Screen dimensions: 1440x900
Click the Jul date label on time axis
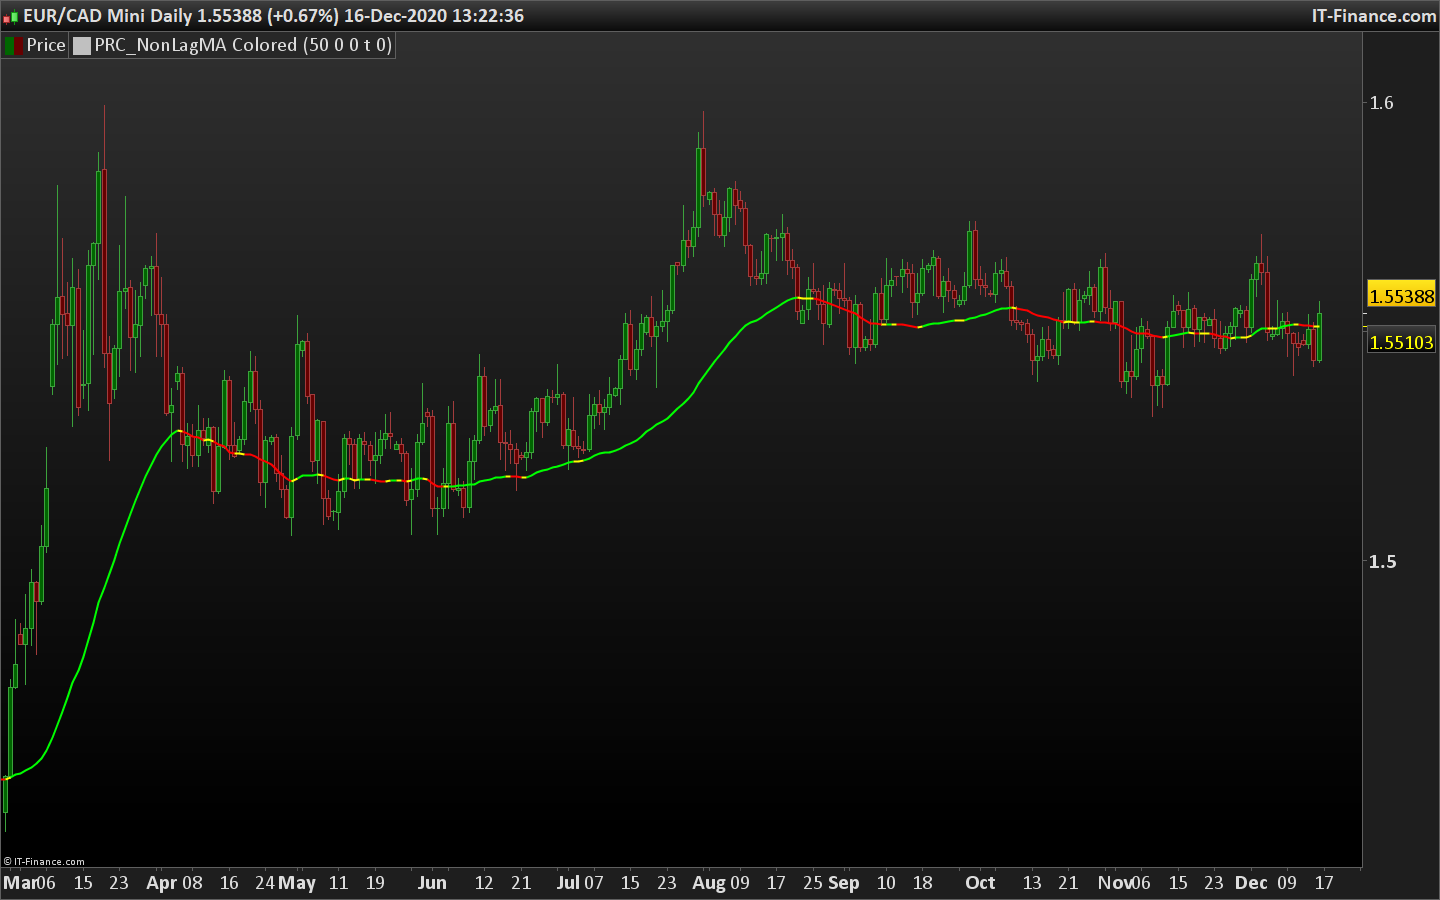568,882
